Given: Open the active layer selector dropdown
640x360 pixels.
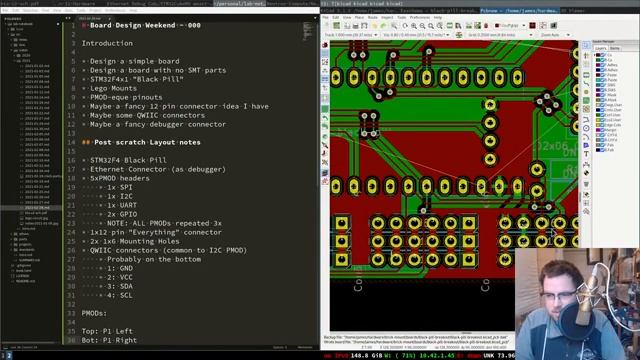Looking at the screenshot, I should 510,25.
